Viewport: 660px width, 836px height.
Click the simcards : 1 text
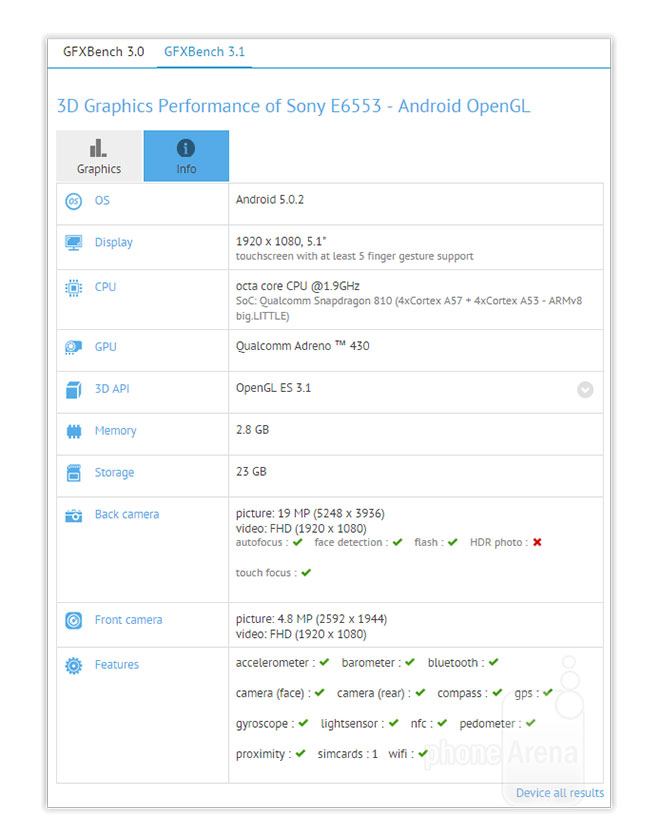click(348, 754)
